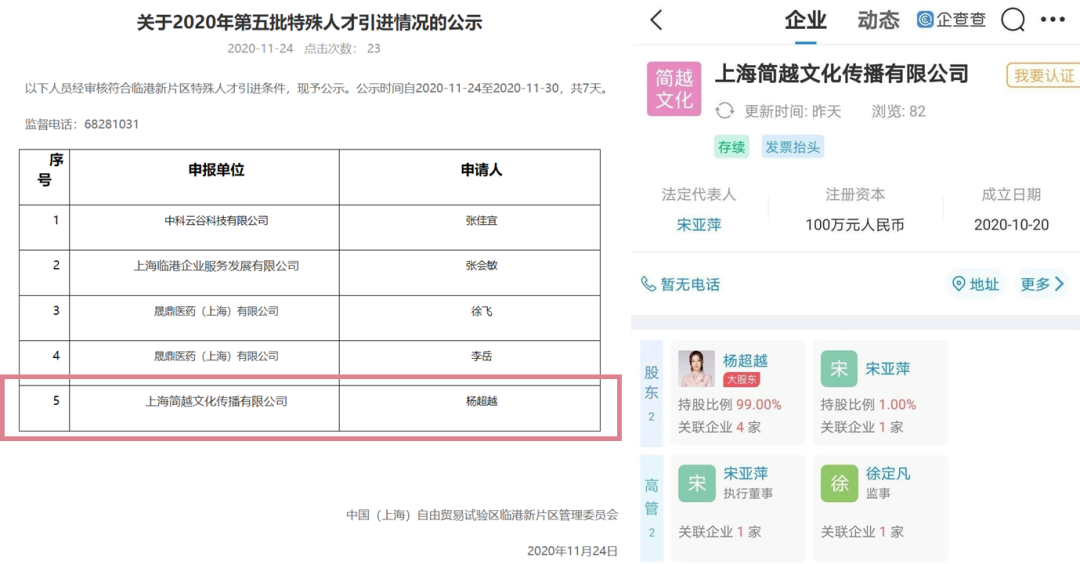Click the announcement title 关于2020年第五批特殊人才引进情况的公示

pyautogui.click(x=309, y=22)
